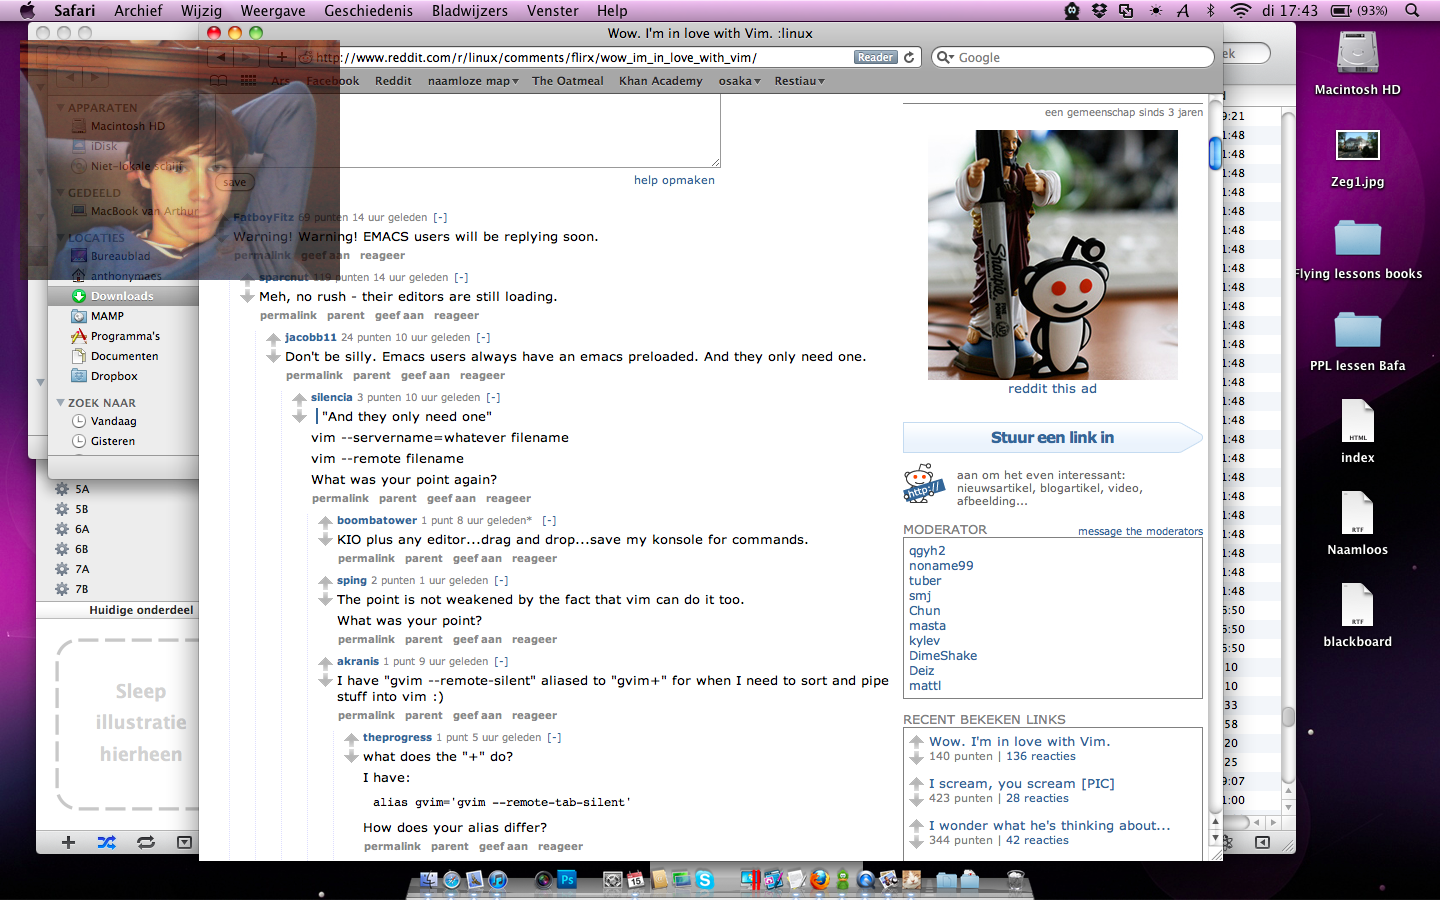
Task: Click the help opmaken link
Action: [674, 180]
